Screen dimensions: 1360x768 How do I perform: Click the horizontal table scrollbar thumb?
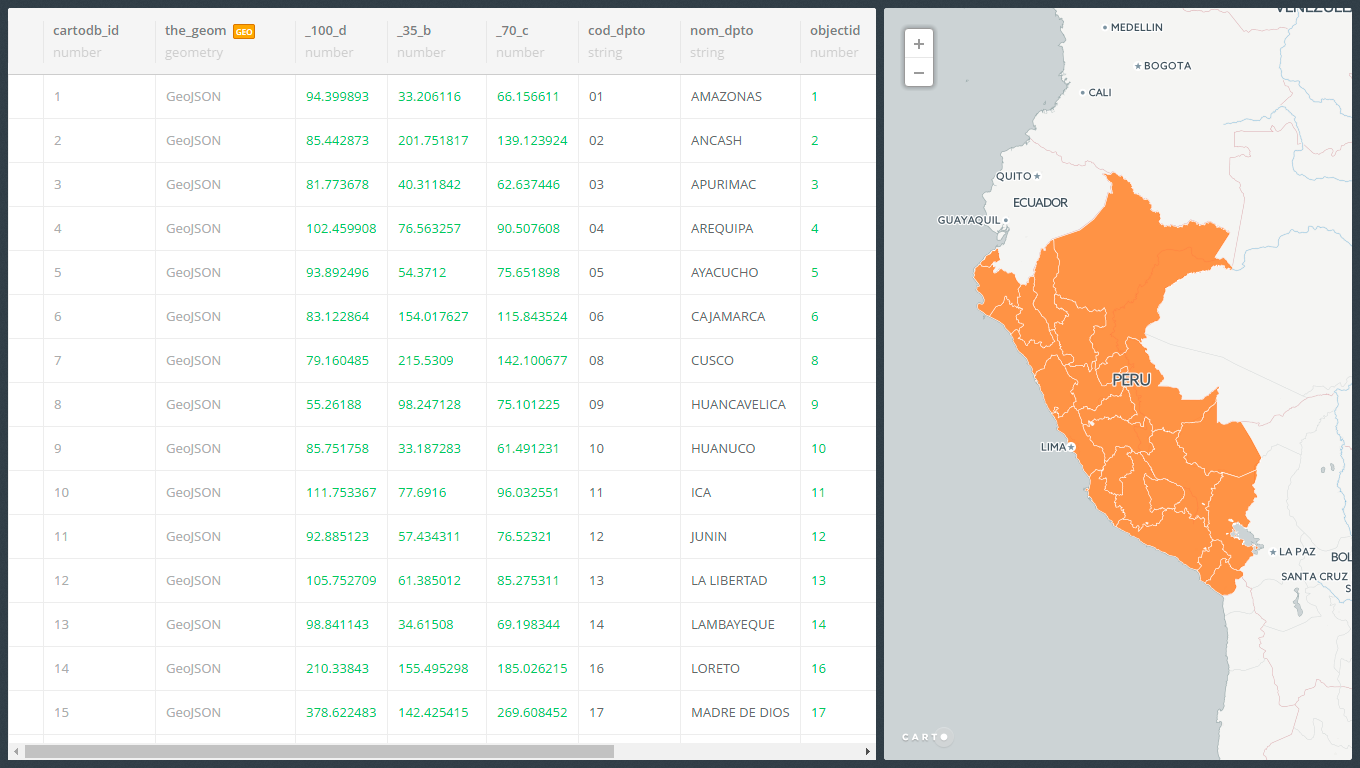(319, 751)
